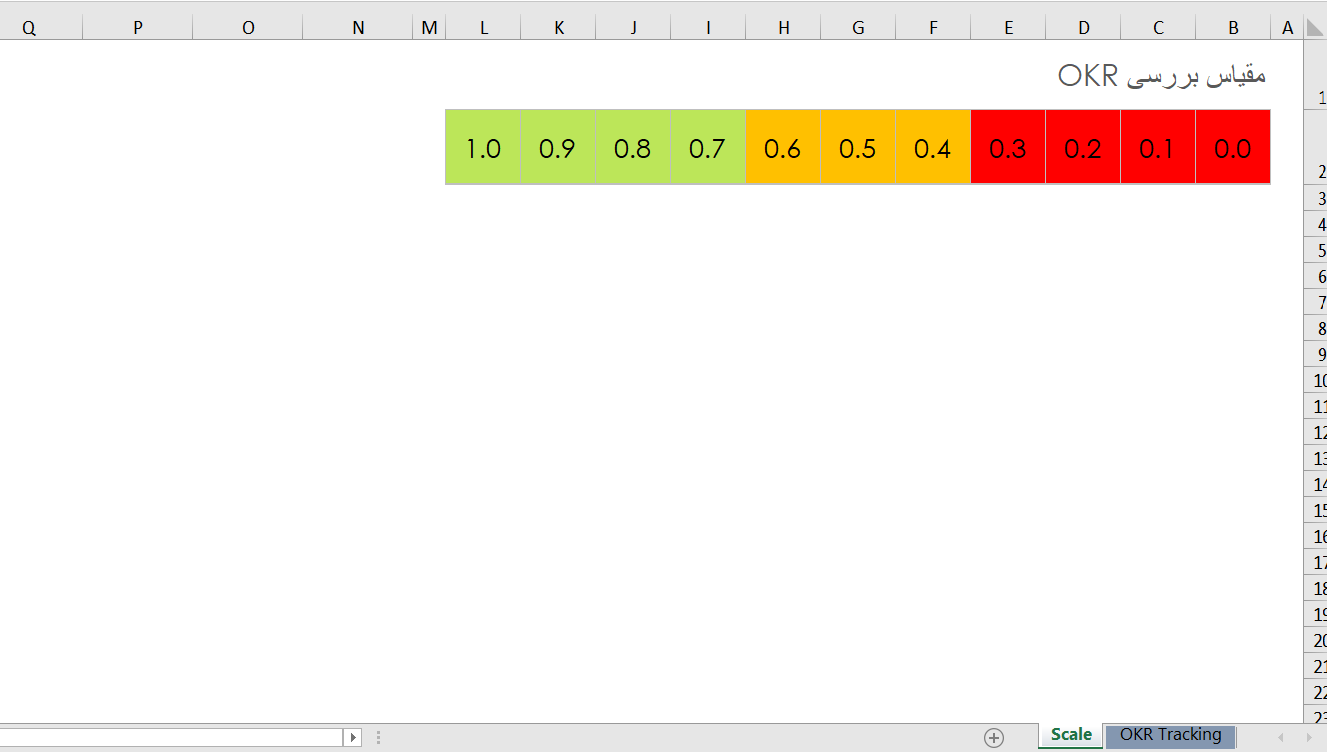Screen dimensions: 1327x752
Task: Click the horizontal scrollbar right arrow
Action: [x=352, y=737]
